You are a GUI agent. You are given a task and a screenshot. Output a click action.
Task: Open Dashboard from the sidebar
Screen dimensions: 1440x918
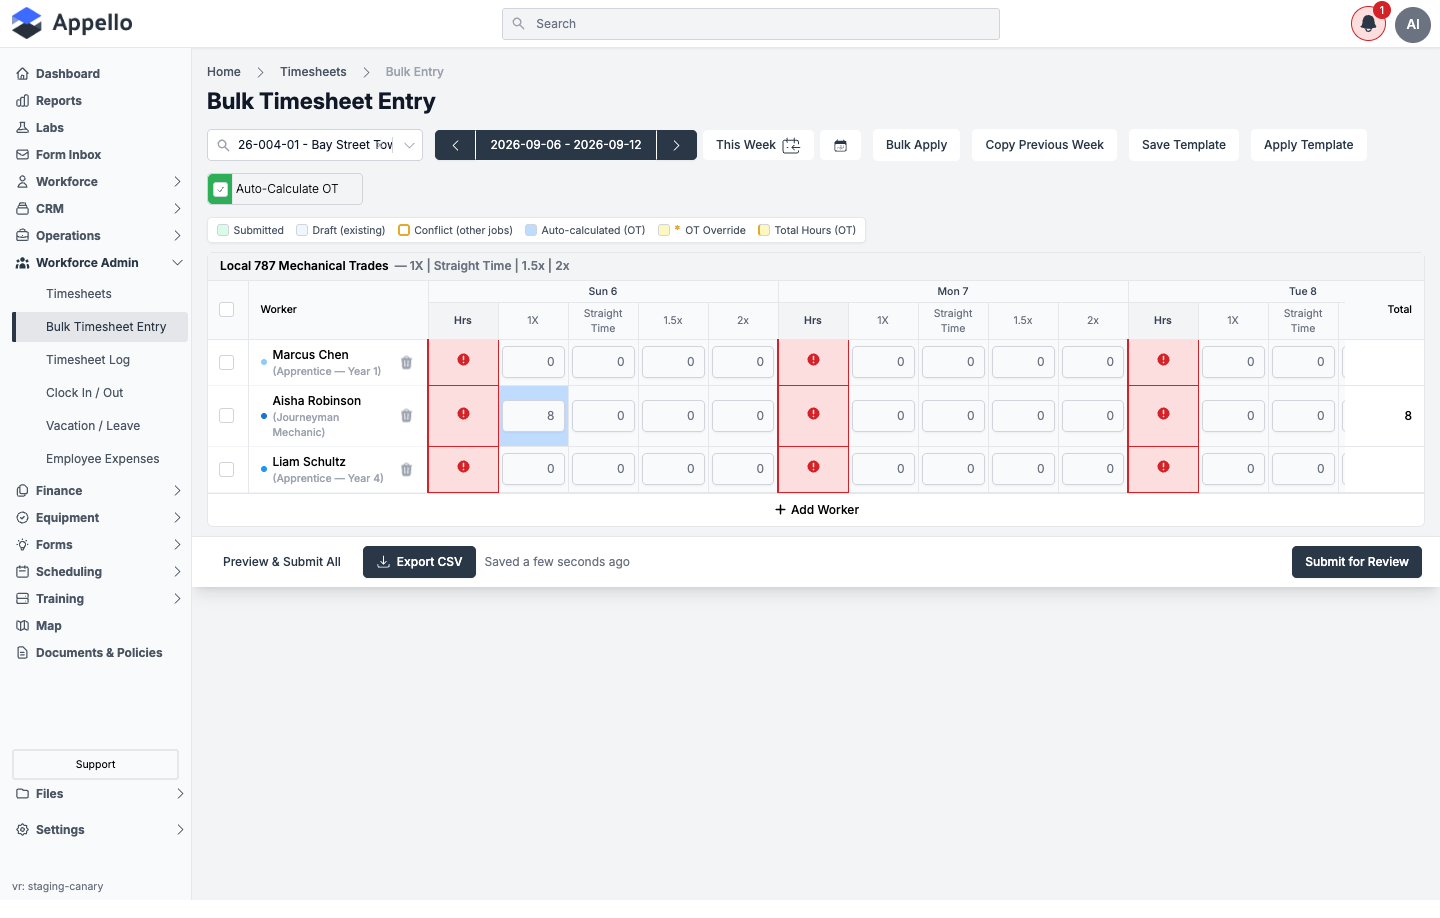(x=67, y=74)
